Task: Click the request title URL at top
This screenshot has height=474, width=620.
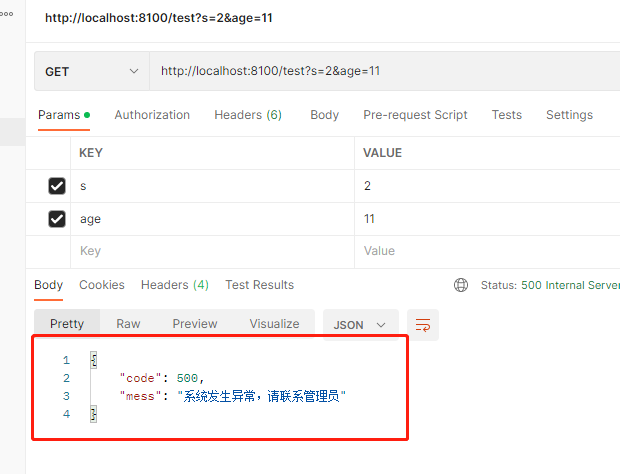Action: coord(159,18)
